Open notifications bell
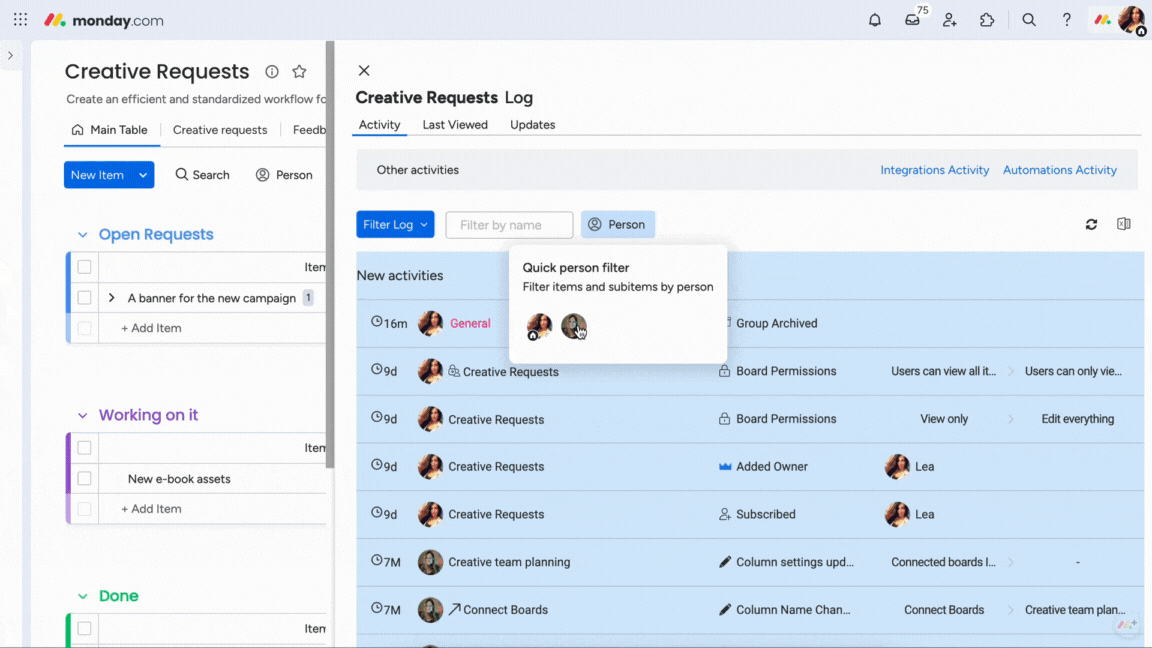Screen dimensions: 1152x648 (874, 19)
